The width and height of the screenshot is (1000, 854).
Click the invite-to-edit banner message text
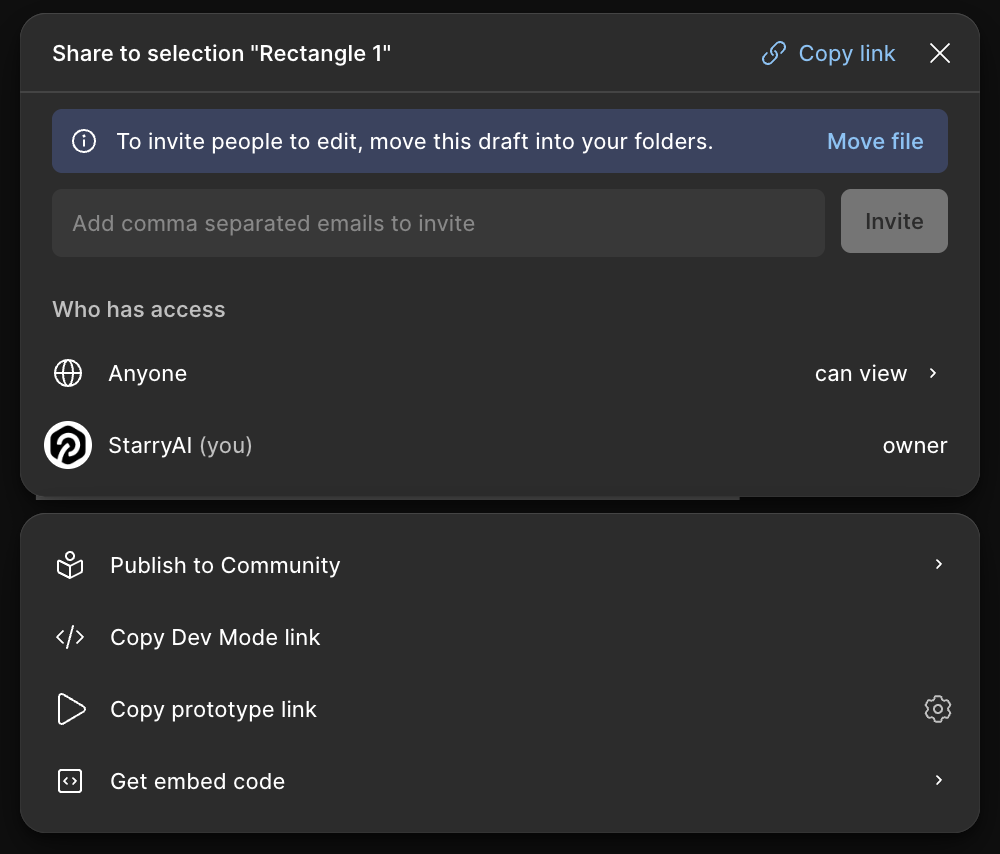415,141
